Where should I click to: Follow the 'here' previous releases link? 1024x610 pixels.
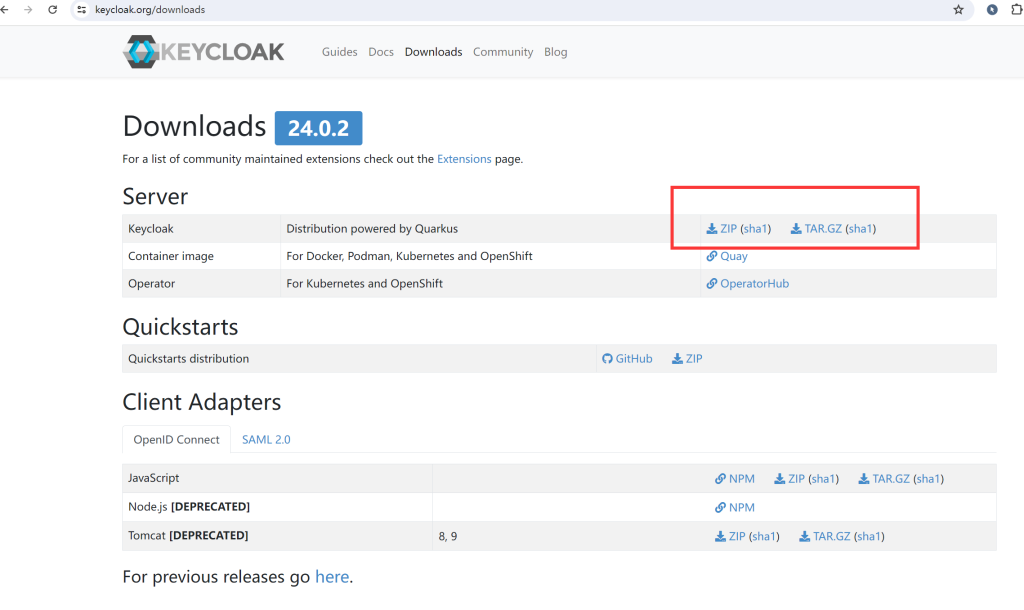pyautogui.click(x=332, y=577)
